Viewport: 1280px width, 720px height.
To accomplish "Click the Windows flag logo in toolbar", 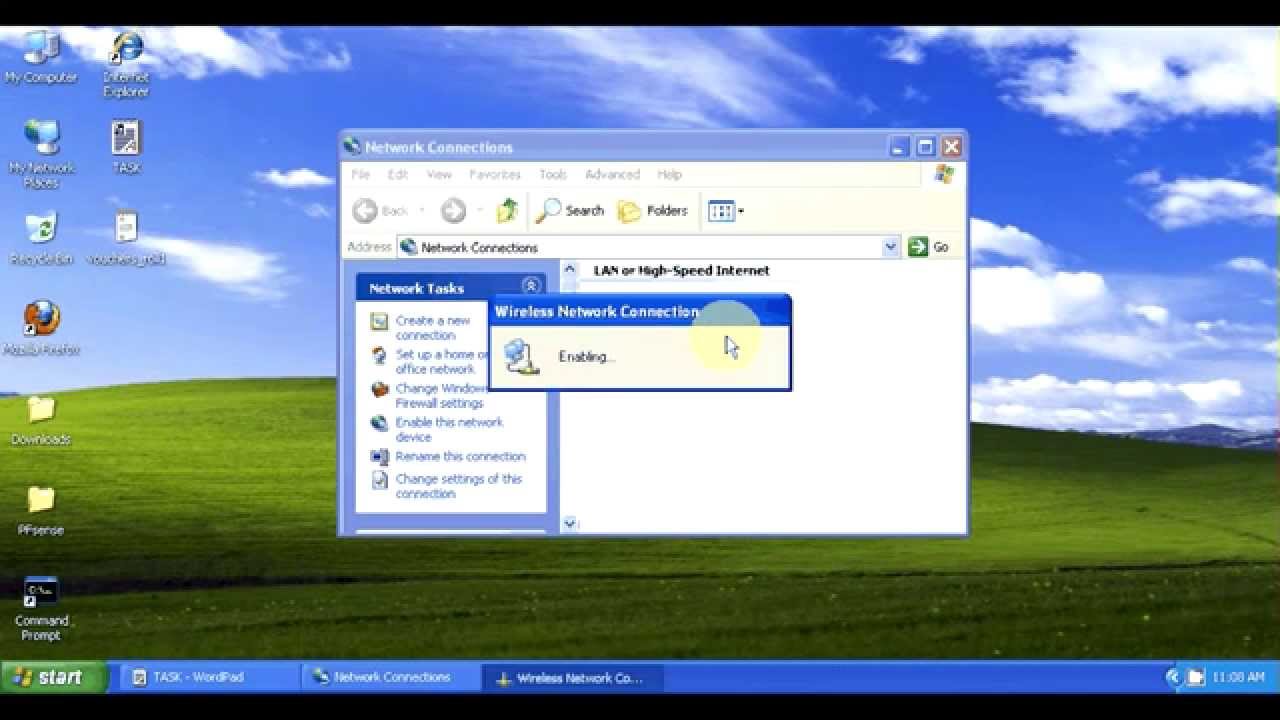I will [944, 174].
